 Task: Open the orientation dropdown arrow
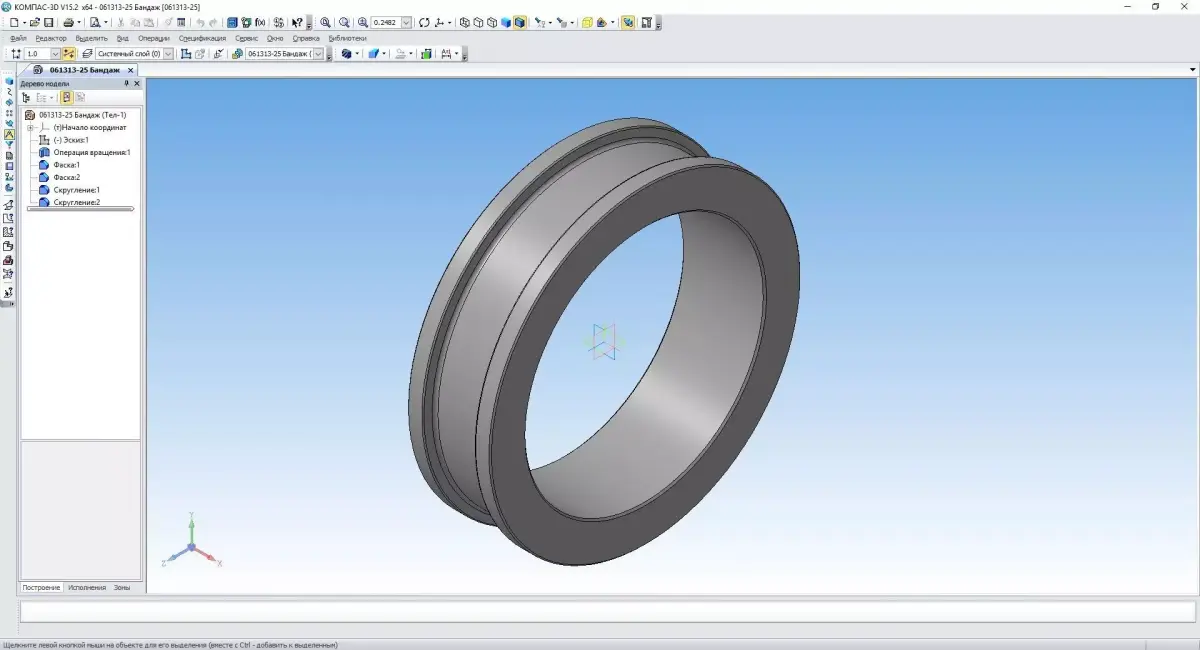click(449, 22)
